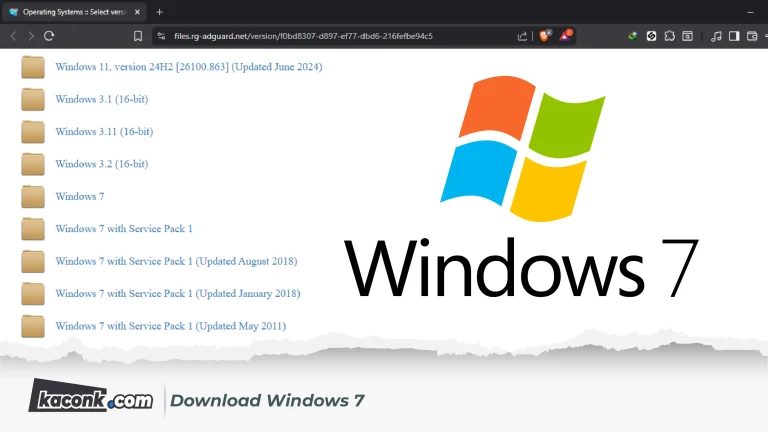This screenshot has height=432, width=768.
Task: Open a new tab with plus button
Action: [159, 12]
